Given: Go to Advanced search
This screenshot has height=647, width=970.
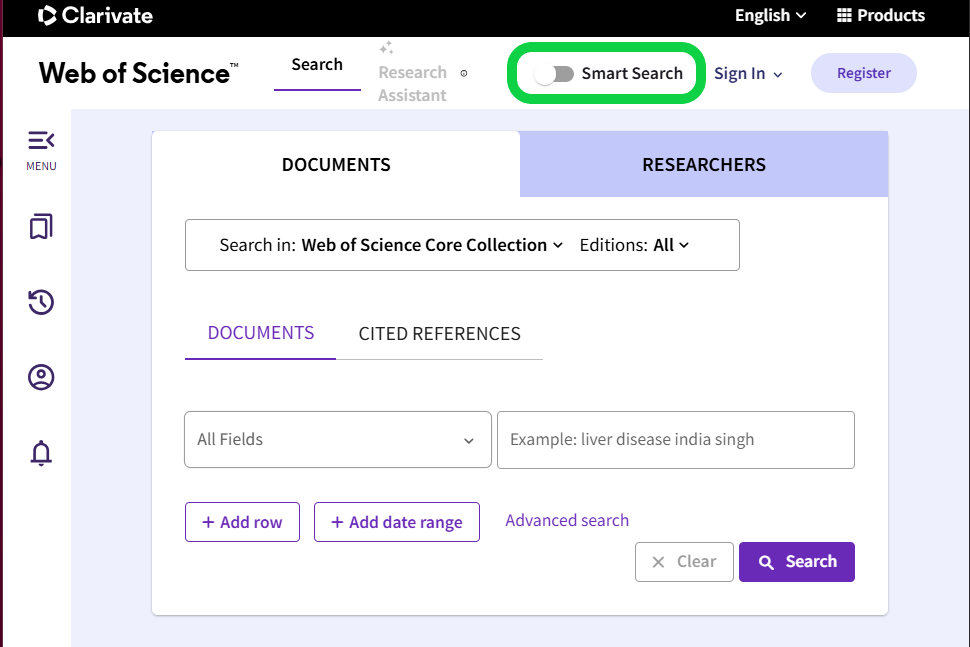Looking at the screenshot, I should 566,520.
